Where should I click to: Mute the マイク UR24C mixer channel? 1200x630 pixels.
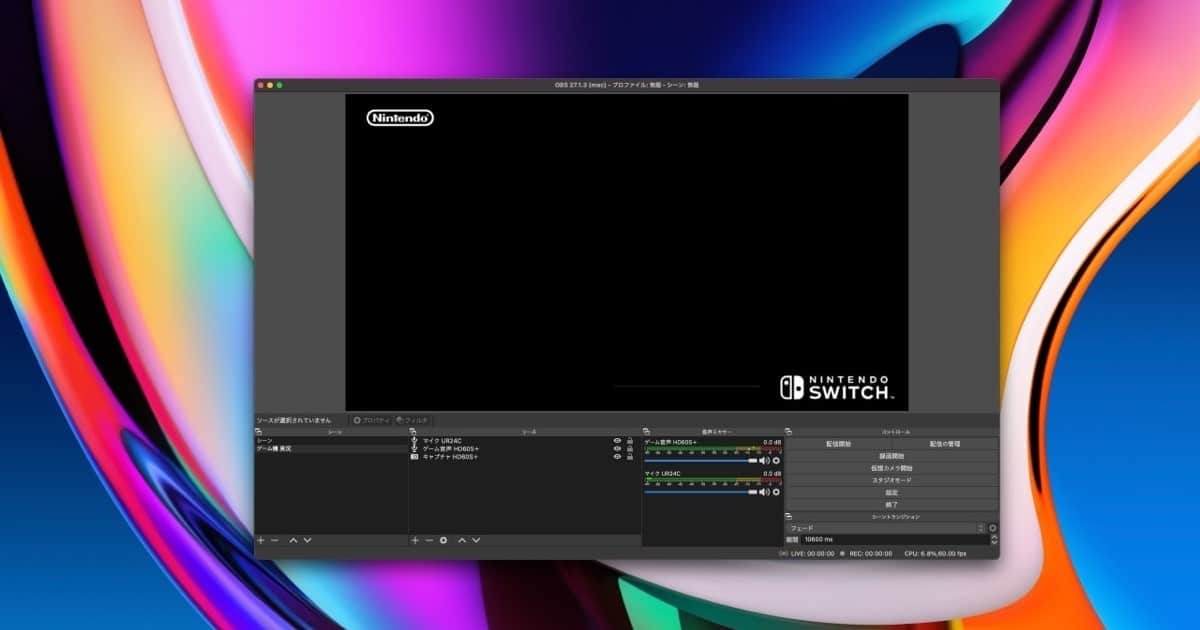pyautogui.click(x=764, y=492)
